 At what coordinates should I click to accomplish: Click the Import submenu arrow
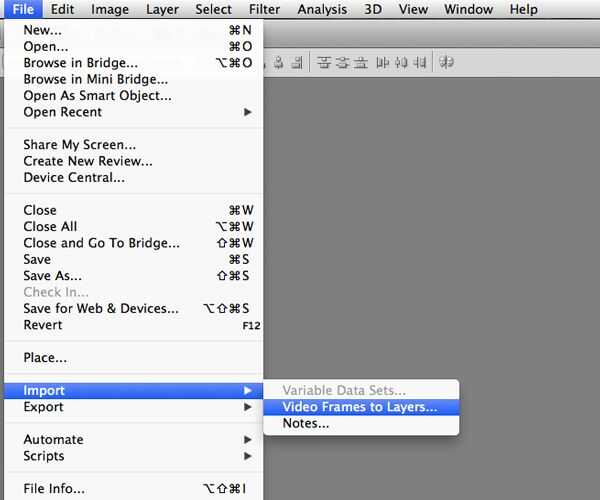[x=248, y=390]
